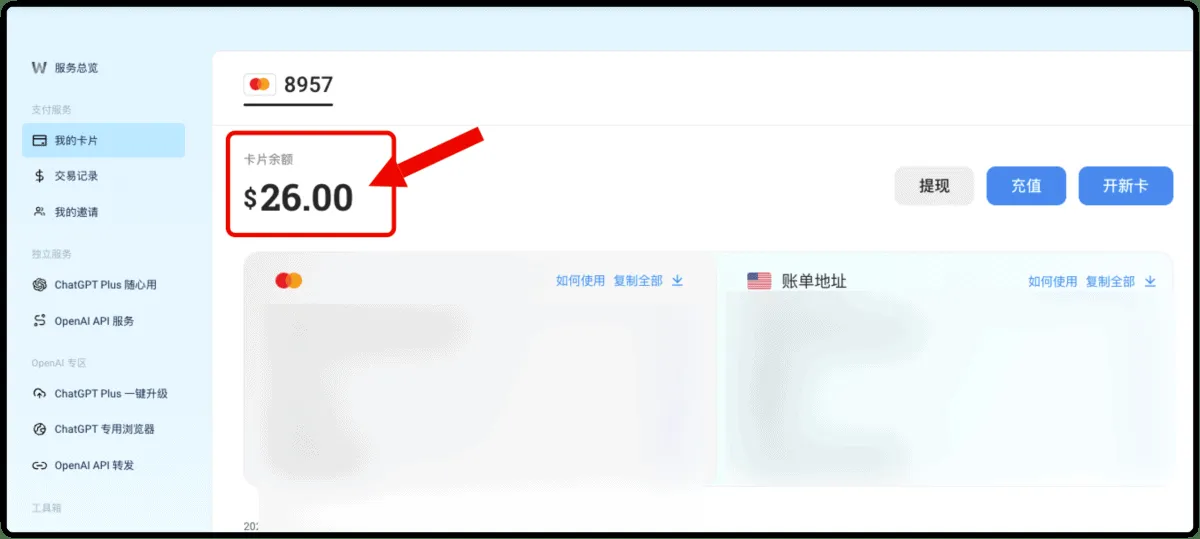This screenshot has width=1200, height=539.
Task: Click the cloud upload icon beside ChatGPT Plus 一键升级
Action: point(39,393)
